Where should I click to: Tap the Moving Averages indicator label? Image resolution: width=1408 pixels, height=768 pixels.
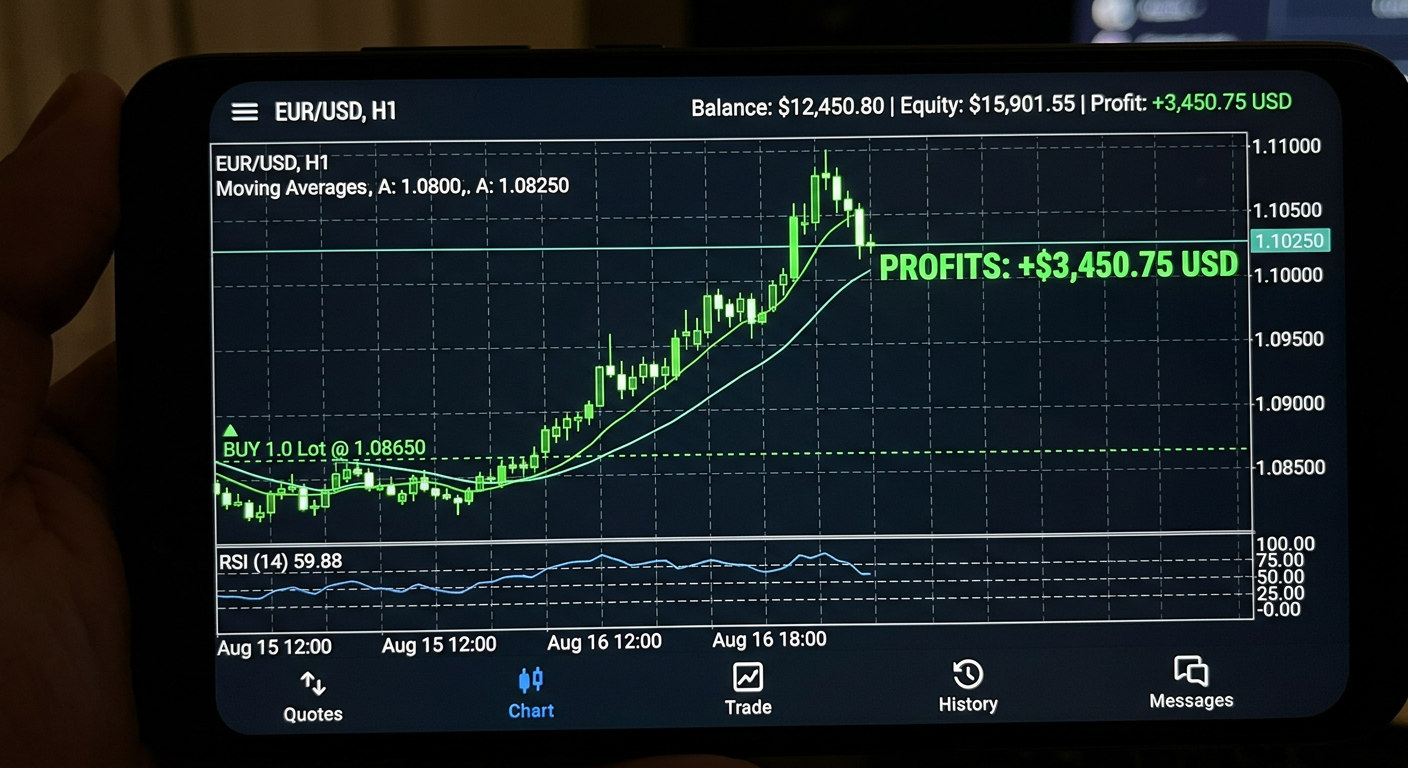(x=393, y=186)
